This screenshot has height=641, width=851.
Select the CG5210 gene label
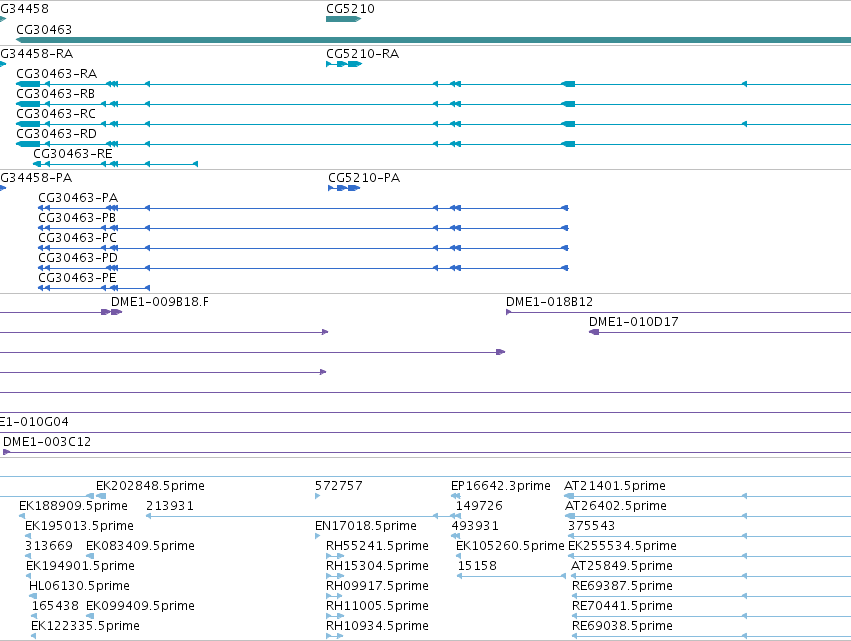tap(350, 9)
